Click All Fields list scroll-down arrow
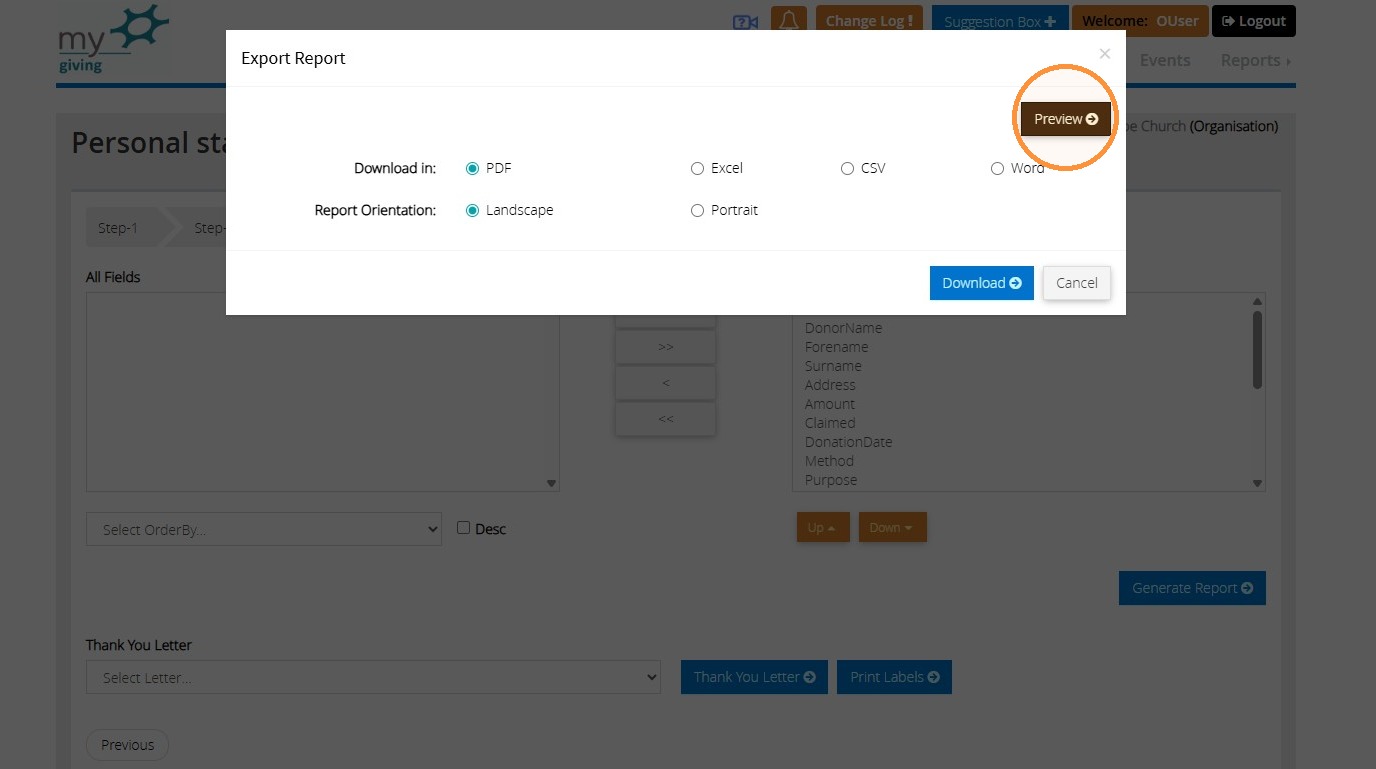The image size is (1376, 769). click(x=551, y=484)
